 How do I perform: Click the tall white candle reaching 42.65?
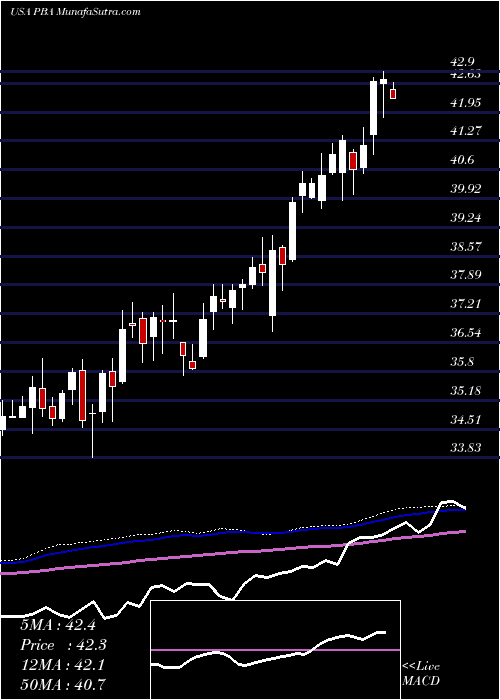[x=373, y=108]
